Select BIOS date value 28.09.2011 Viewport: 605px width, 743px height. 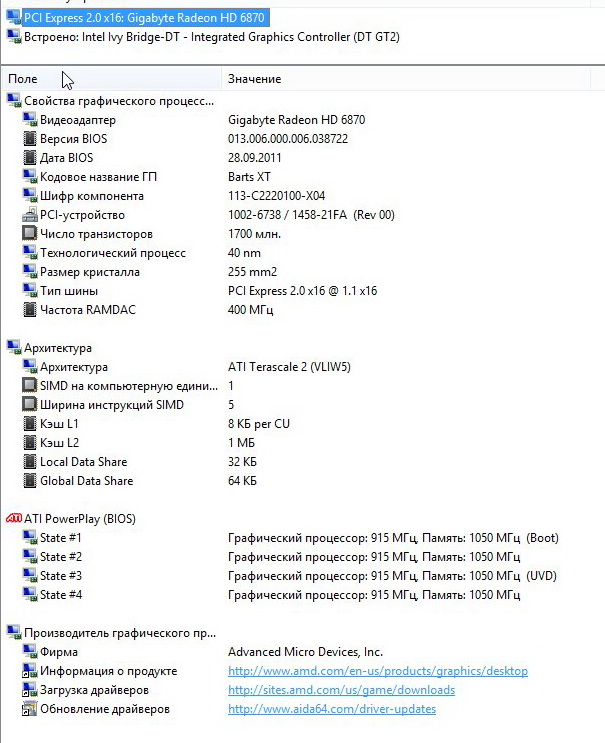coord(255,157)
